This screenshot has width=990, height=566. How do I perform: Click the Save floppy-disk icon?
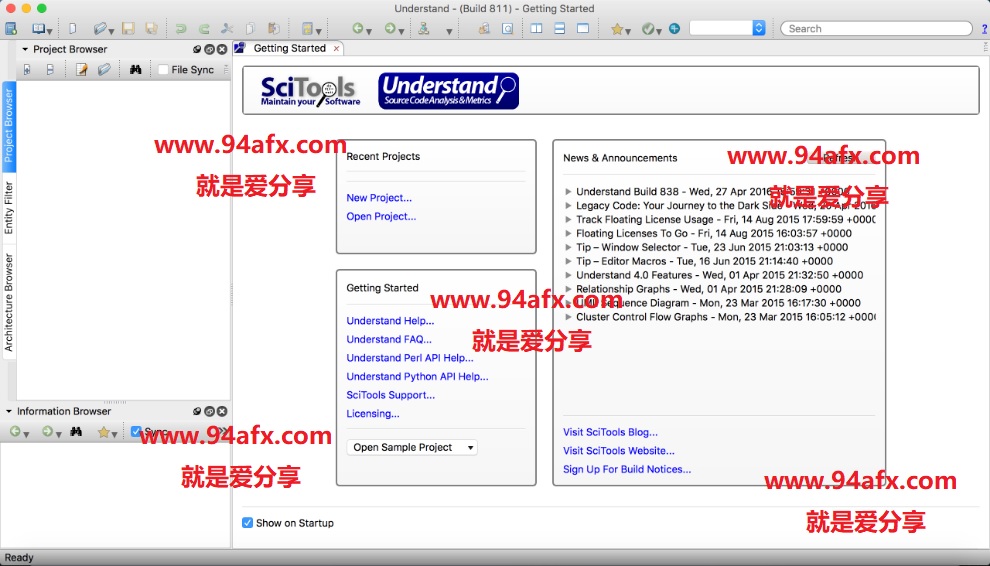(x=128, y=28)
